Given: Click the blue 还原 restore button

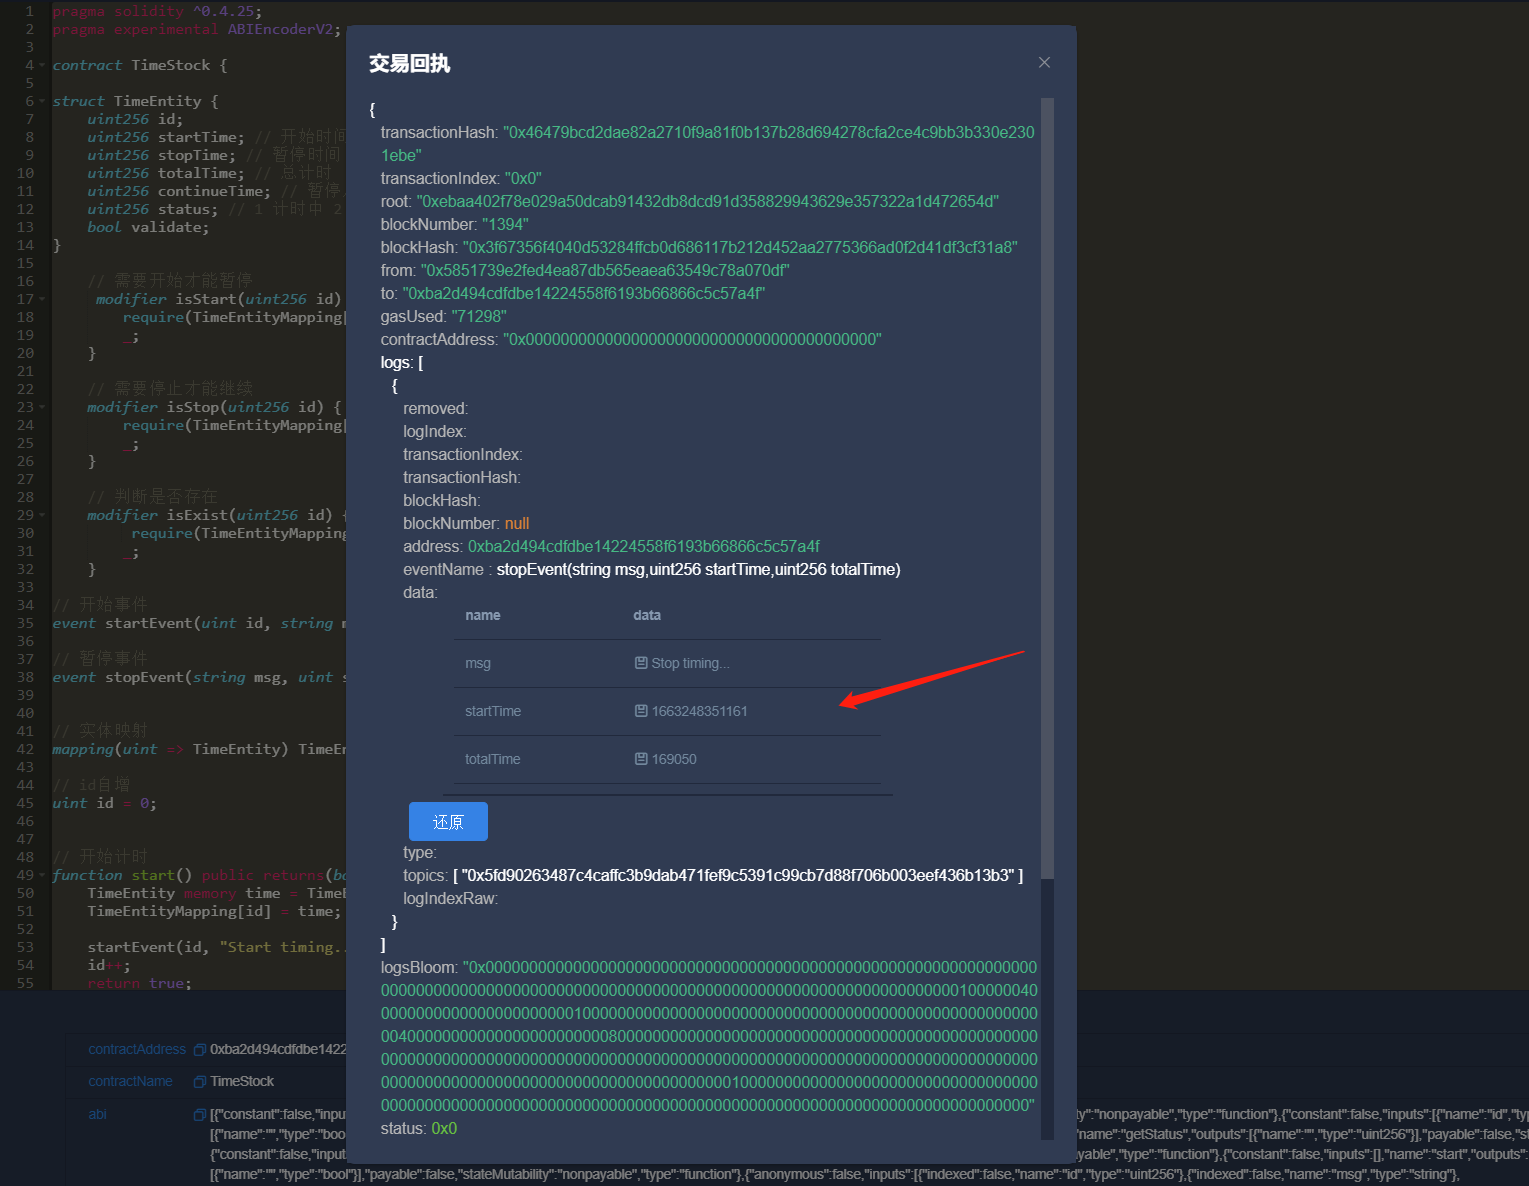Looking at the screenshot, I should [x=448, y=821].
